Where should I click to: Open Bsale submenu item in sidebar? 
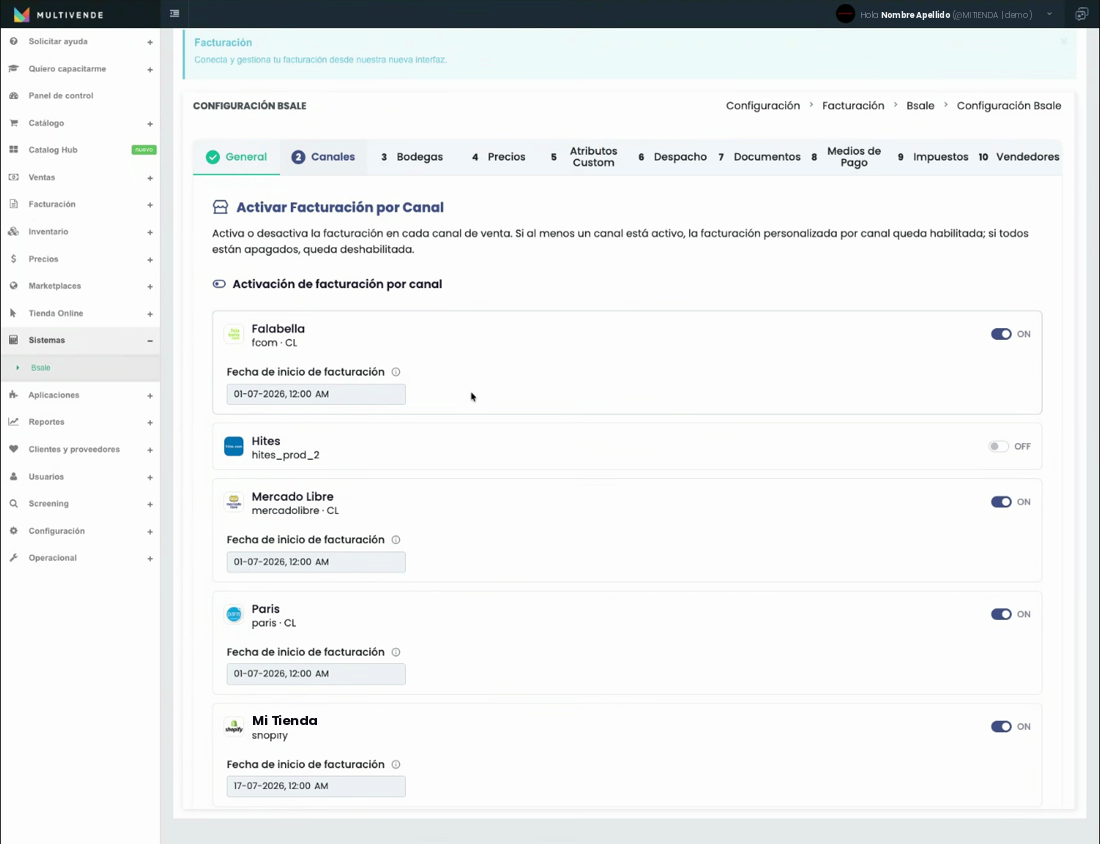41,368
